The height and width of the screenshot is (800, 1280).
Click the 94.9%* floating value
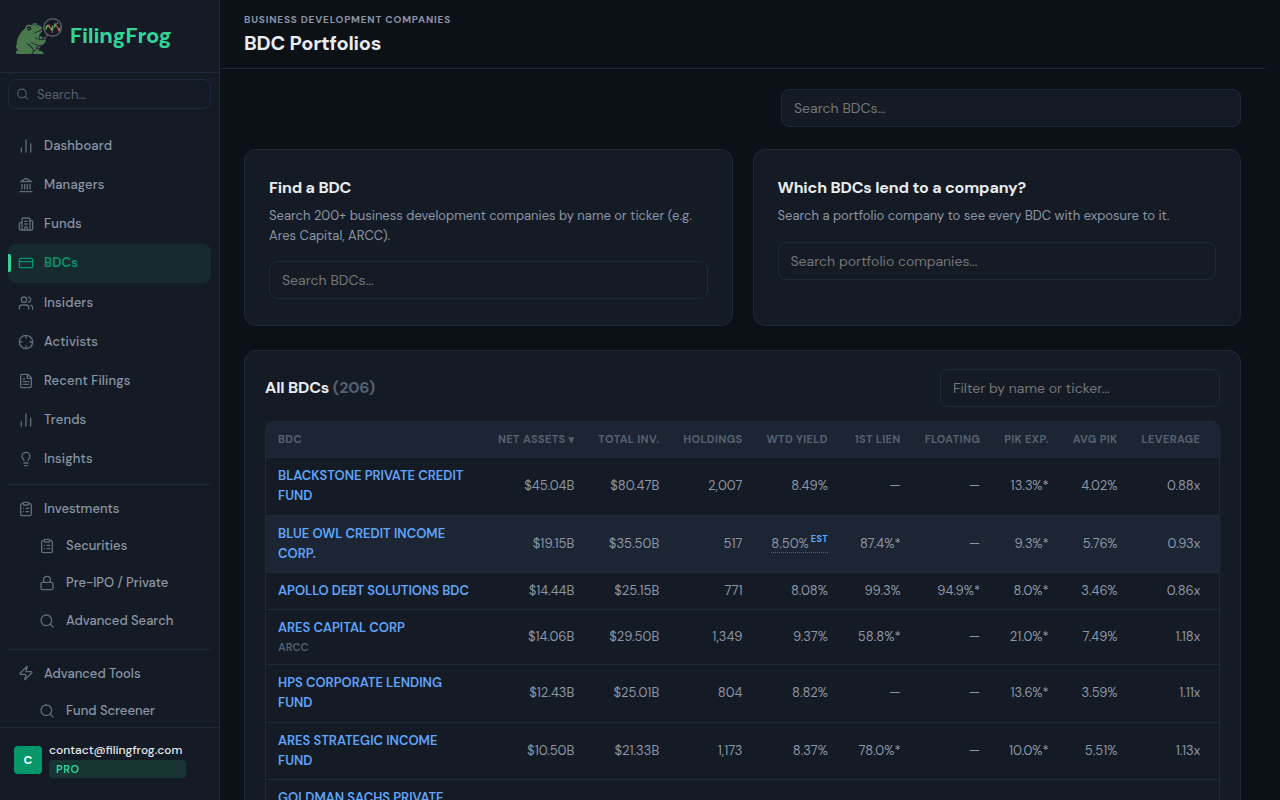coord(958,591)
